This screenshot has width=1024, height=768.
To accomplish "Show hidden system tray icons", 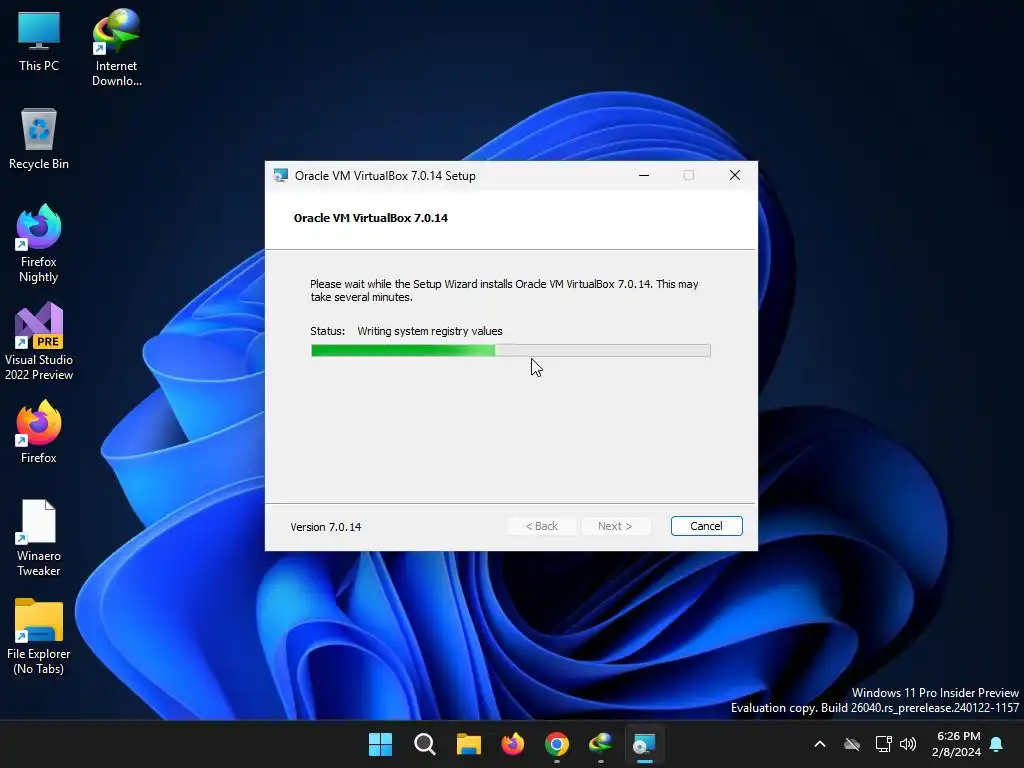I will [820, 744].
